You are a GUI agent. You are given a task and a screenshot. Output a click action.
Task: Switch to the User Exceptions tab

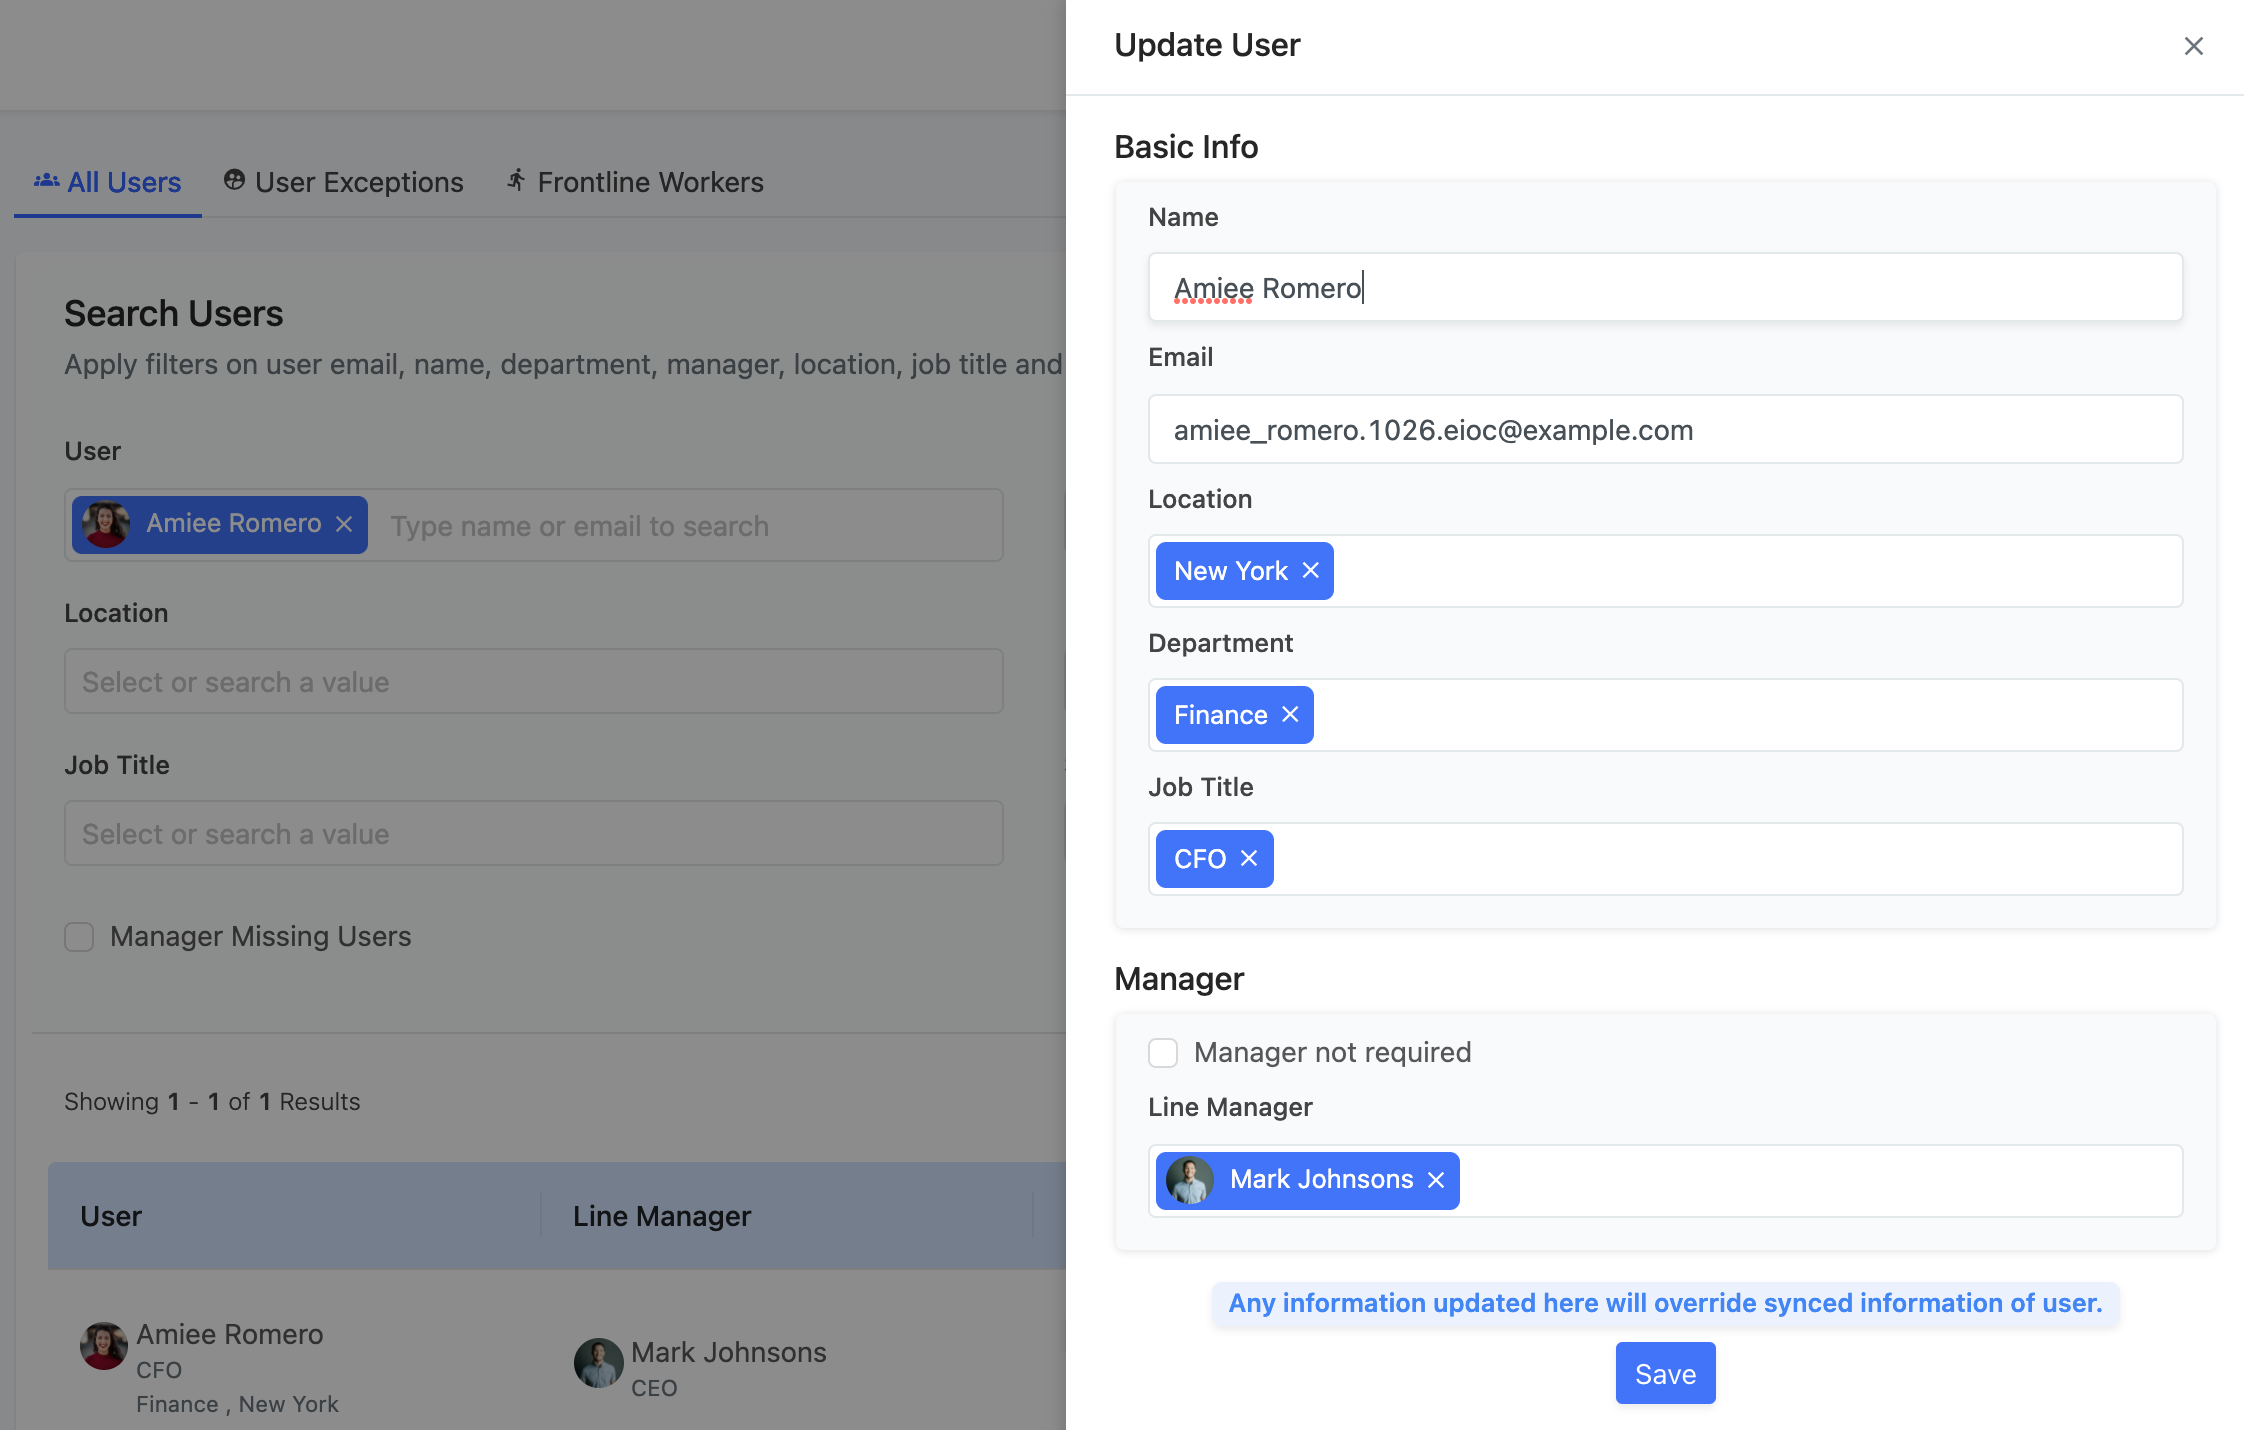point(344,182)
